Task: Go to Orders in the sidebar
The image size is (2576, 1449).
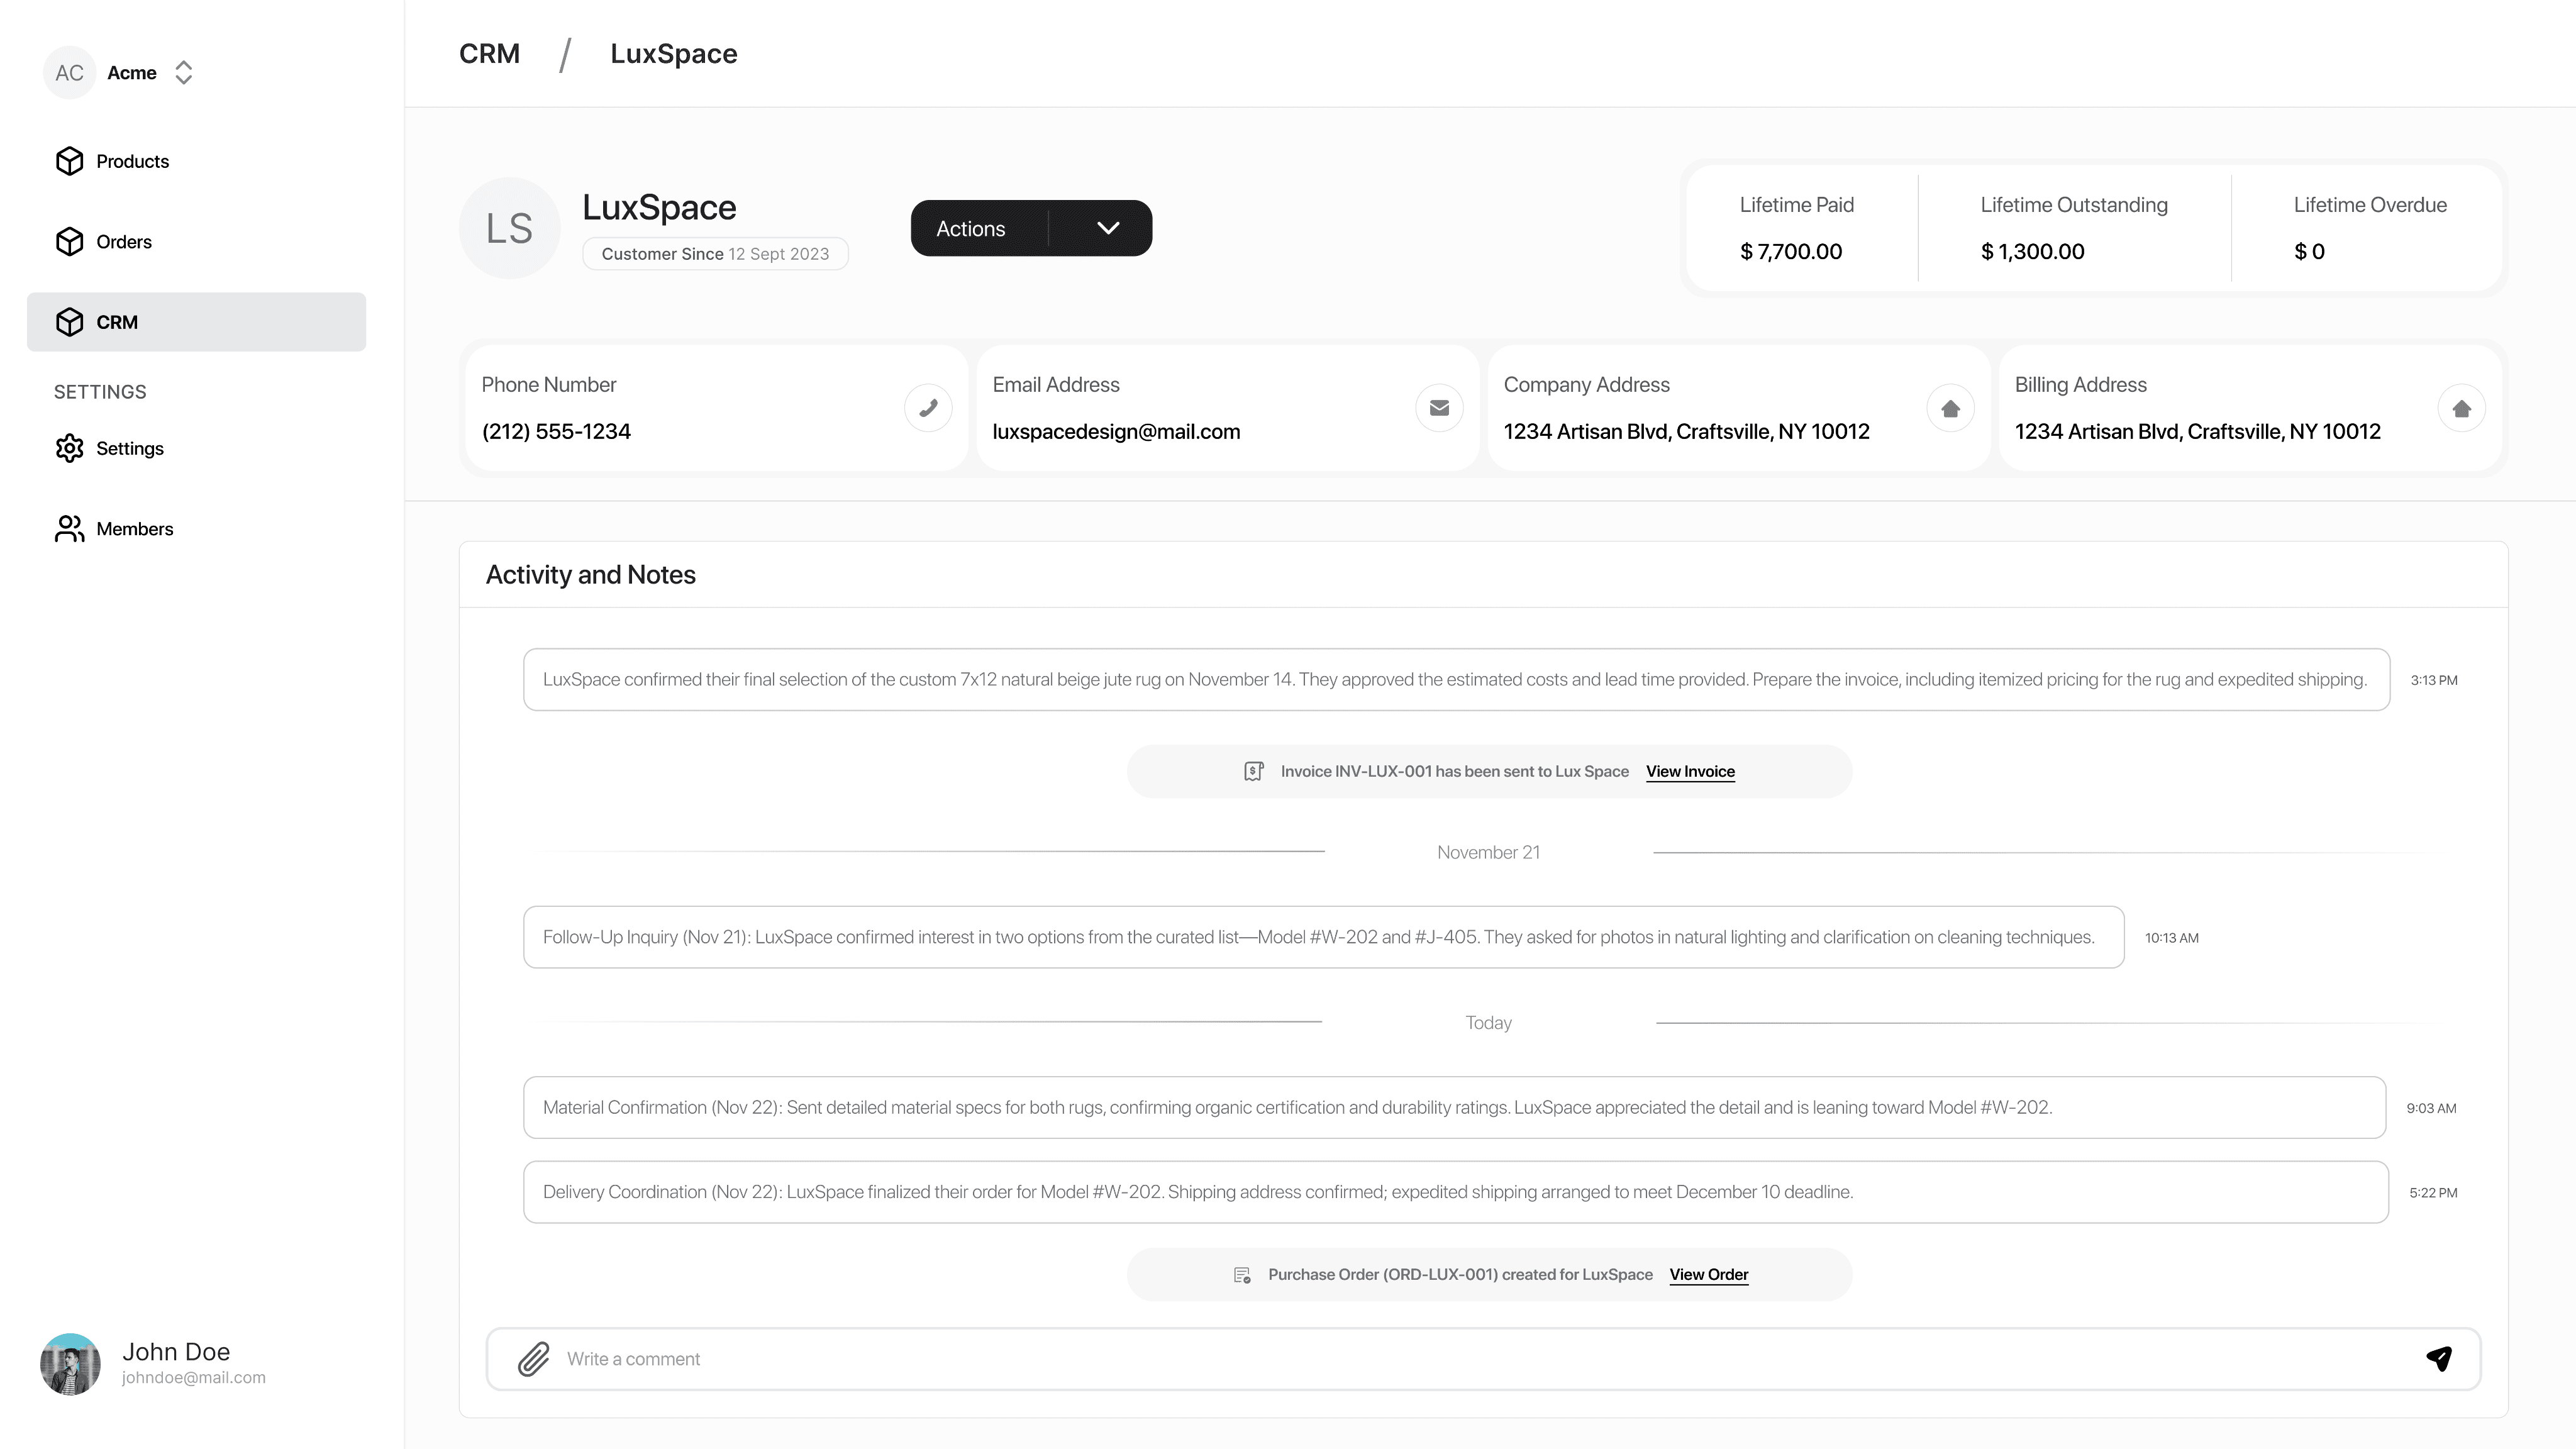Action: (x=123, y=242)
